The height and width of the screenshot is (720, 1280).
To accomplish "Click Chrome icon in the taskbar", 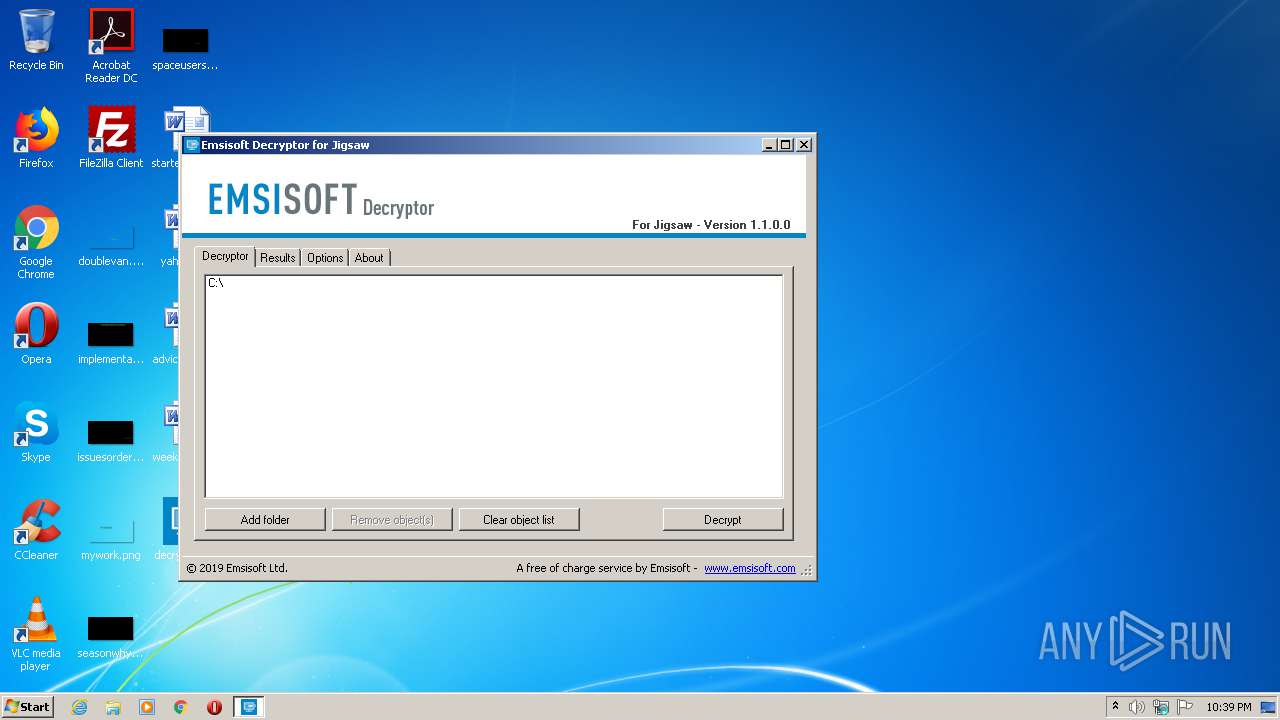I will tap(181, 707).
